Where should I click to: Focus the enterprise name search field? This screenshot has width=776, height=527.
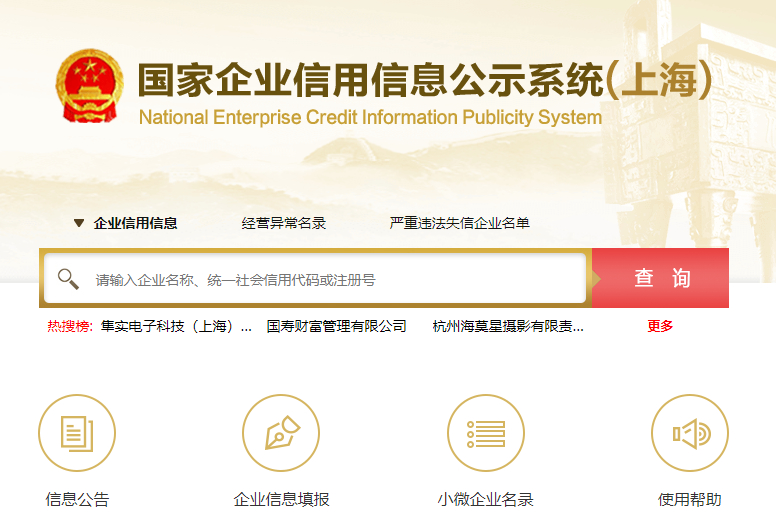click(315, 279)
